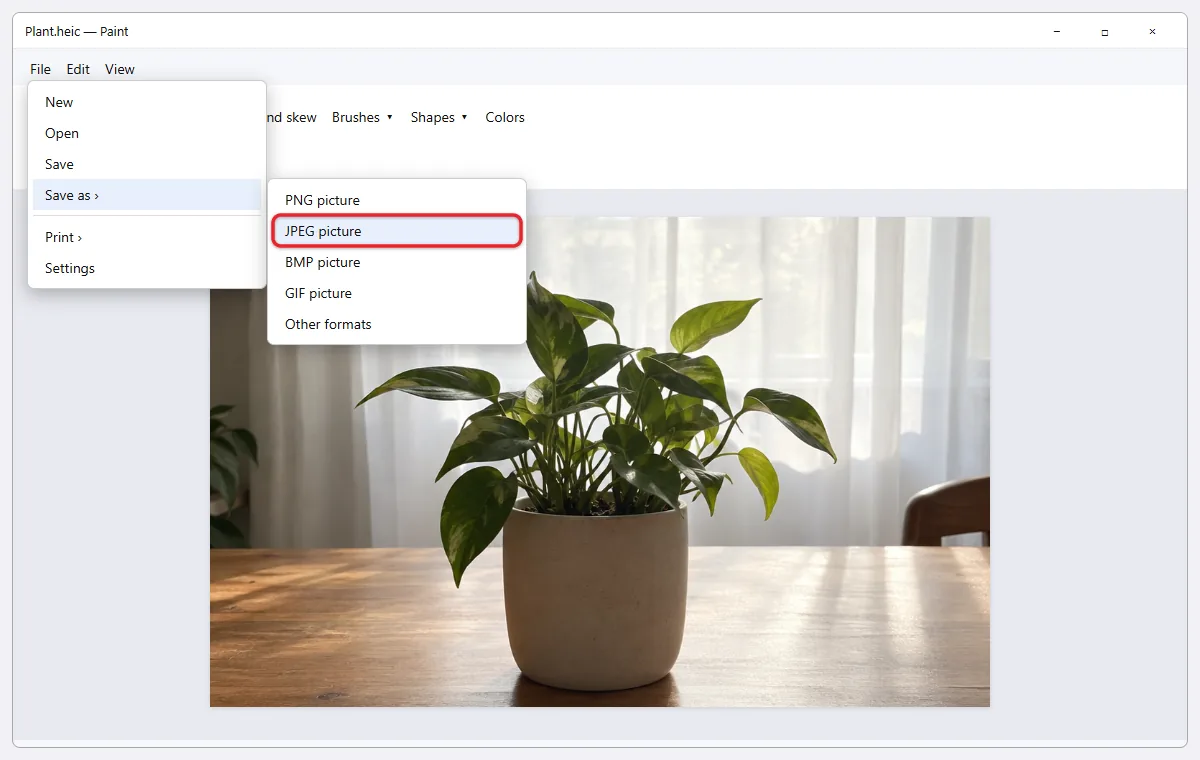Choose Save from the File menu

point(147,164)
